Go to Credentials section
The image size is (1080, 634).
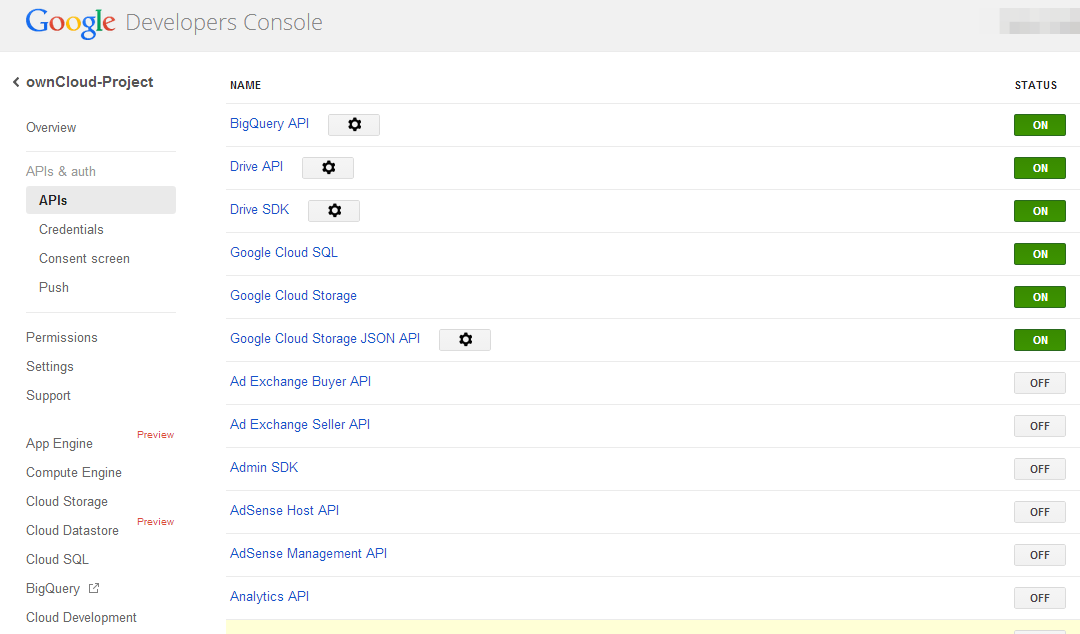point(71,229)
